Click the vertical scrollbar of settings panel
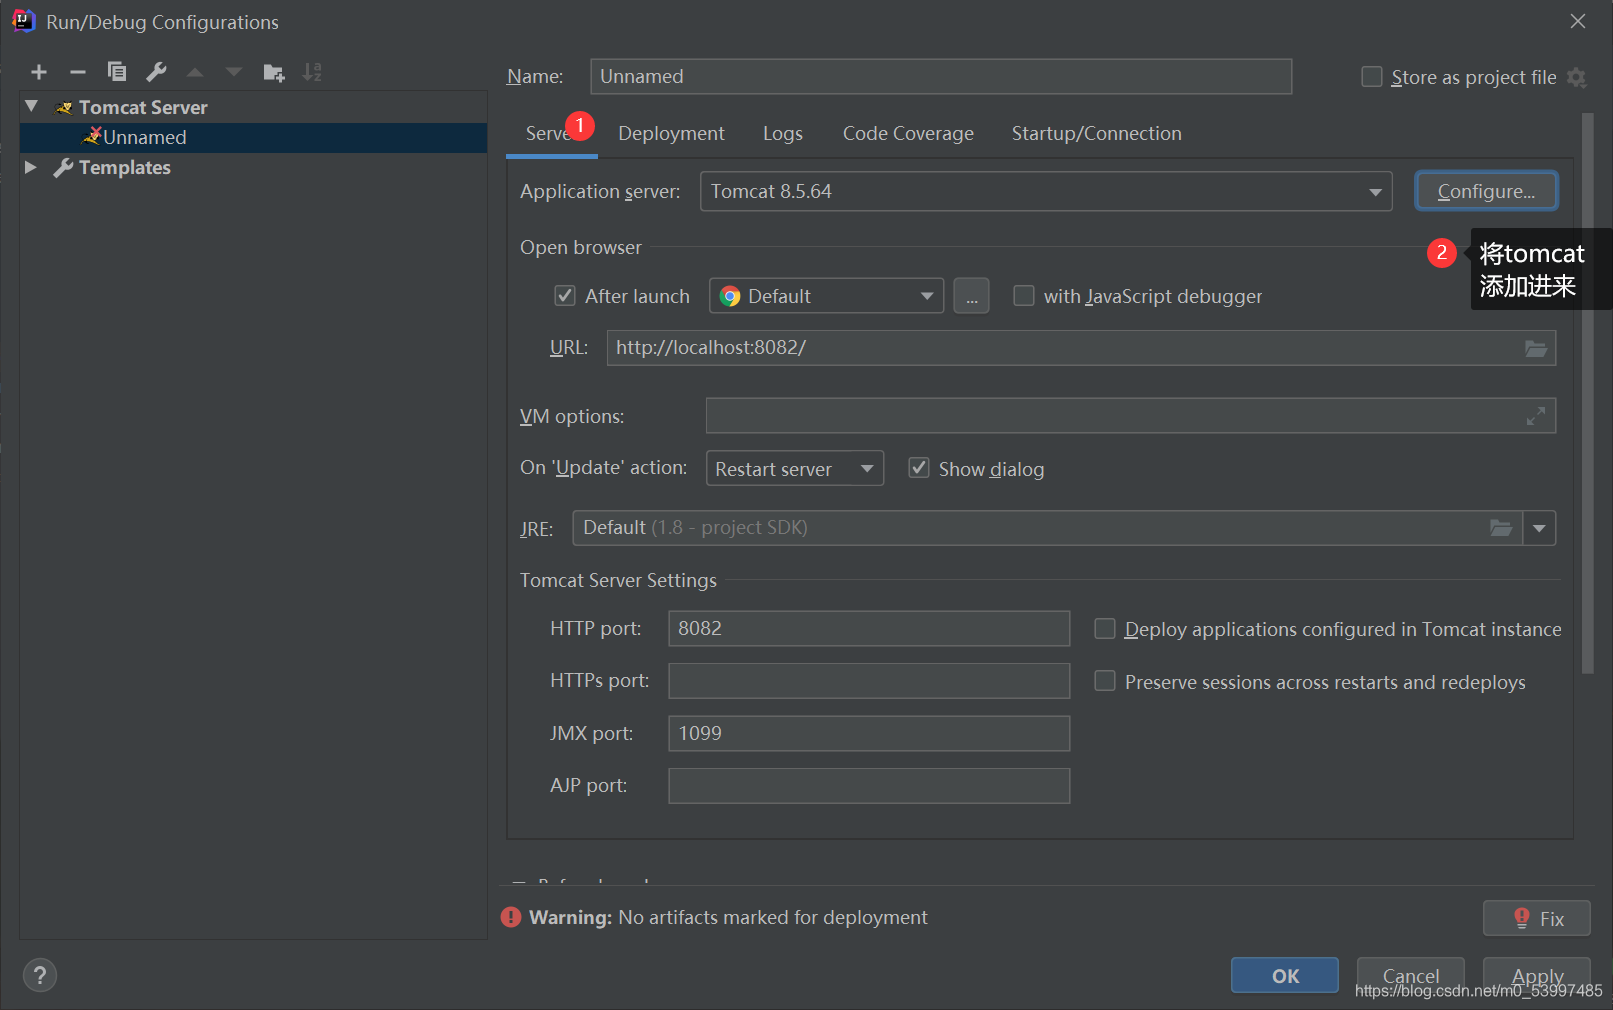 (x=1587, y=393)
